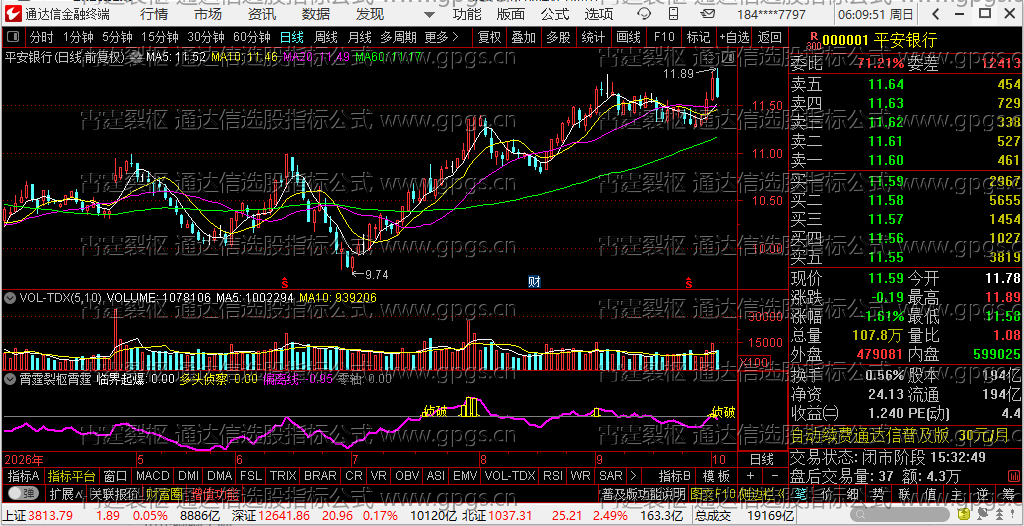Open the 日线 period selector below chart
This screenshot has height=526, width=1024.
[762, 459]
